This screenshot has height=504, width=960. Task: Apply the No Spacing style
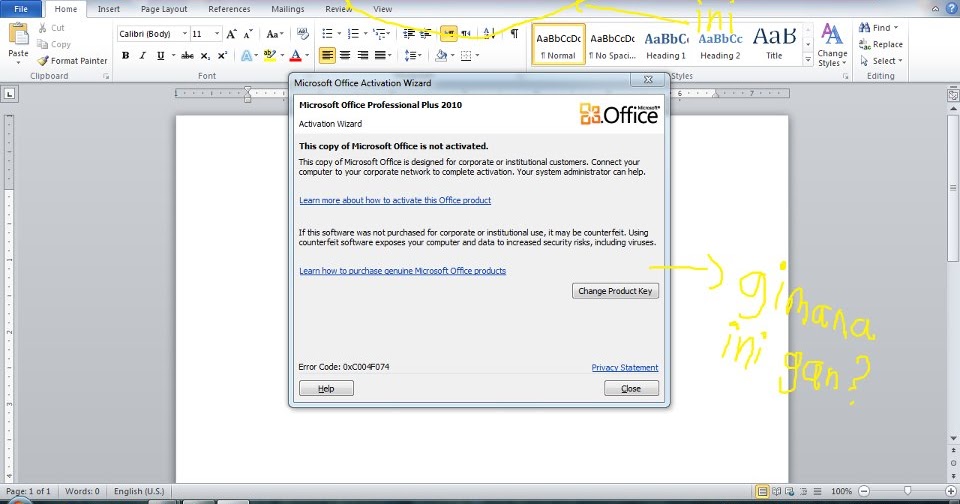[612, 44]
